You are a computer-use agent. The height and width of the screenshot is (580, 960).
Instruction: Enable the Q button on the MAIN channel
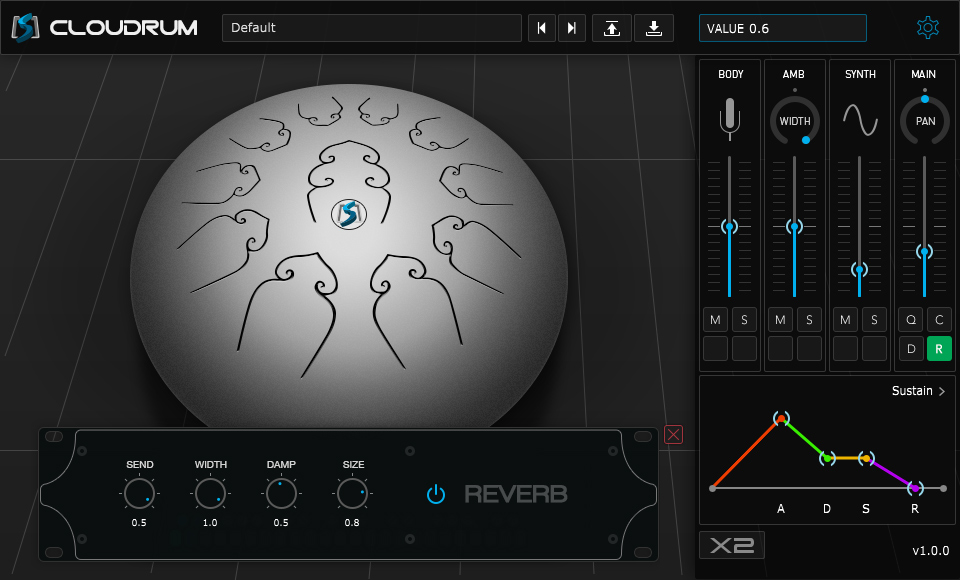(910, 319)
